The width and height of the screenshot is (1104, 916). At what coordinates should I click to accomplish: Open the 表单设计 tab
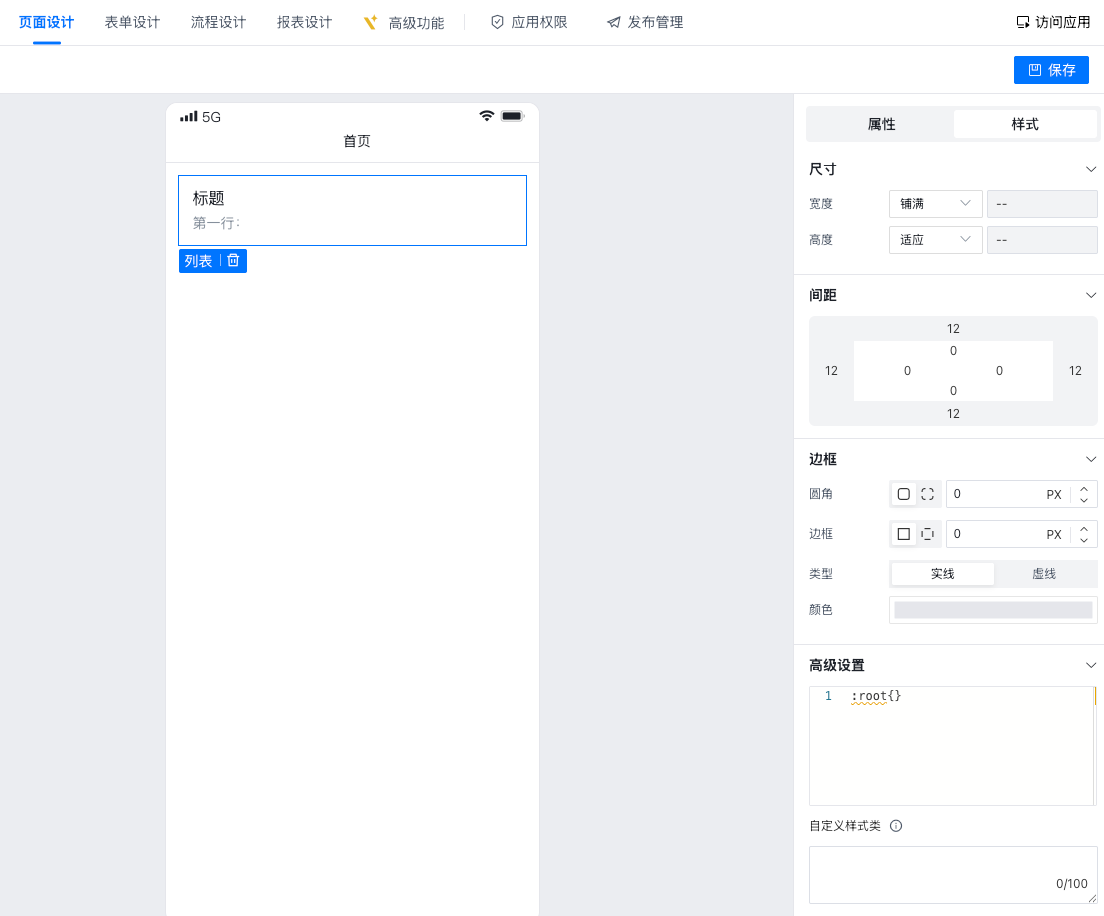[132, 22]
